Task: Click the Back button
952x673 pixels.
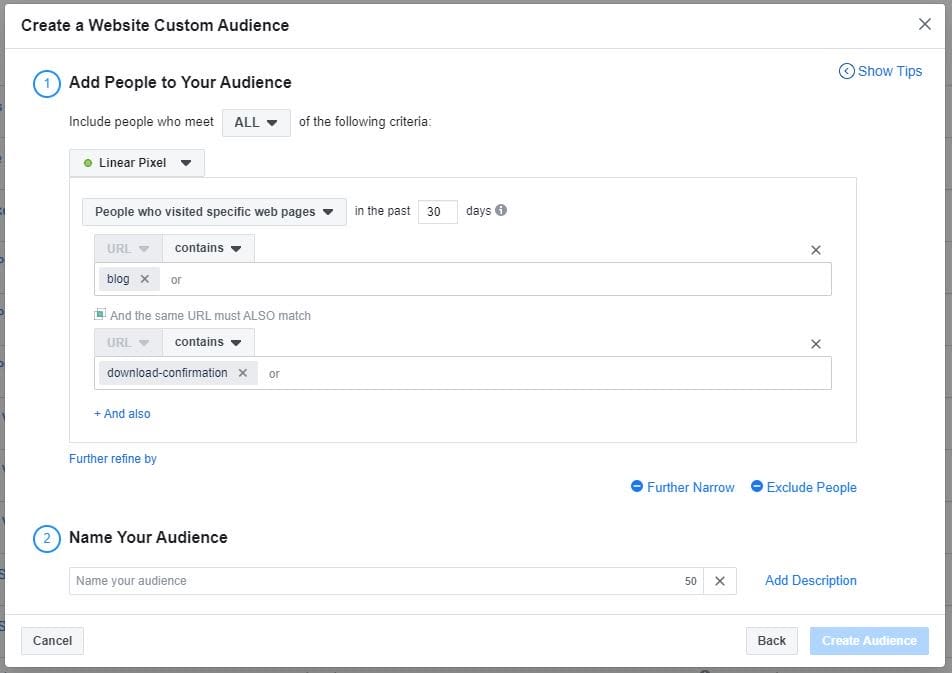Action: (x=772, y=641)
